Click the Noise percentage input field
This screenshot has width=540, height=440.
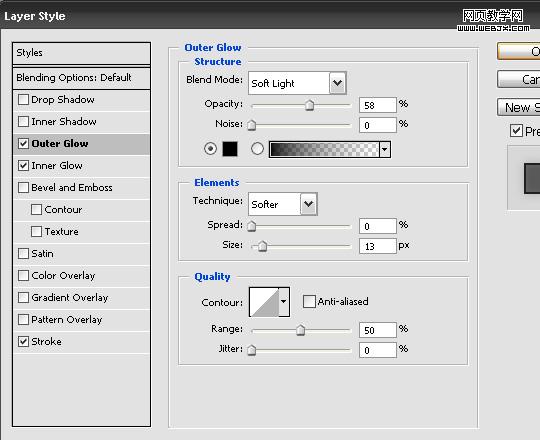[x=378, y=125]
